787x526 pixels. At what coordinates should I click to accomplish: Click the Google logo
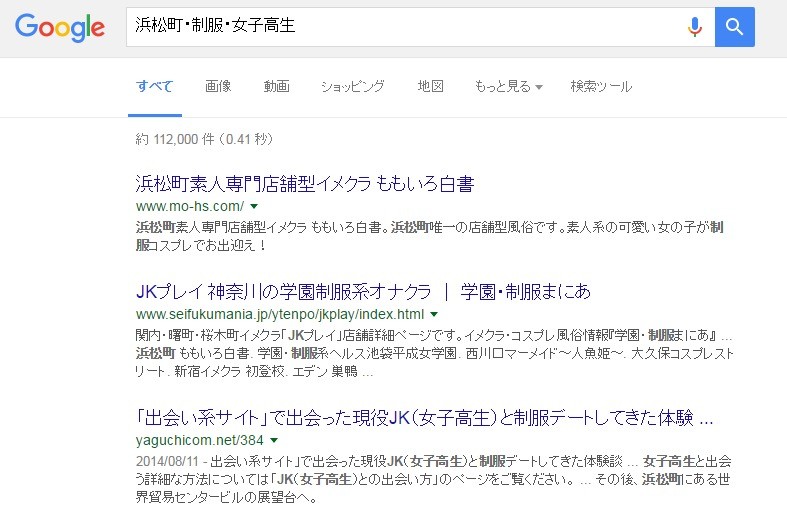[x=60, y=28]
